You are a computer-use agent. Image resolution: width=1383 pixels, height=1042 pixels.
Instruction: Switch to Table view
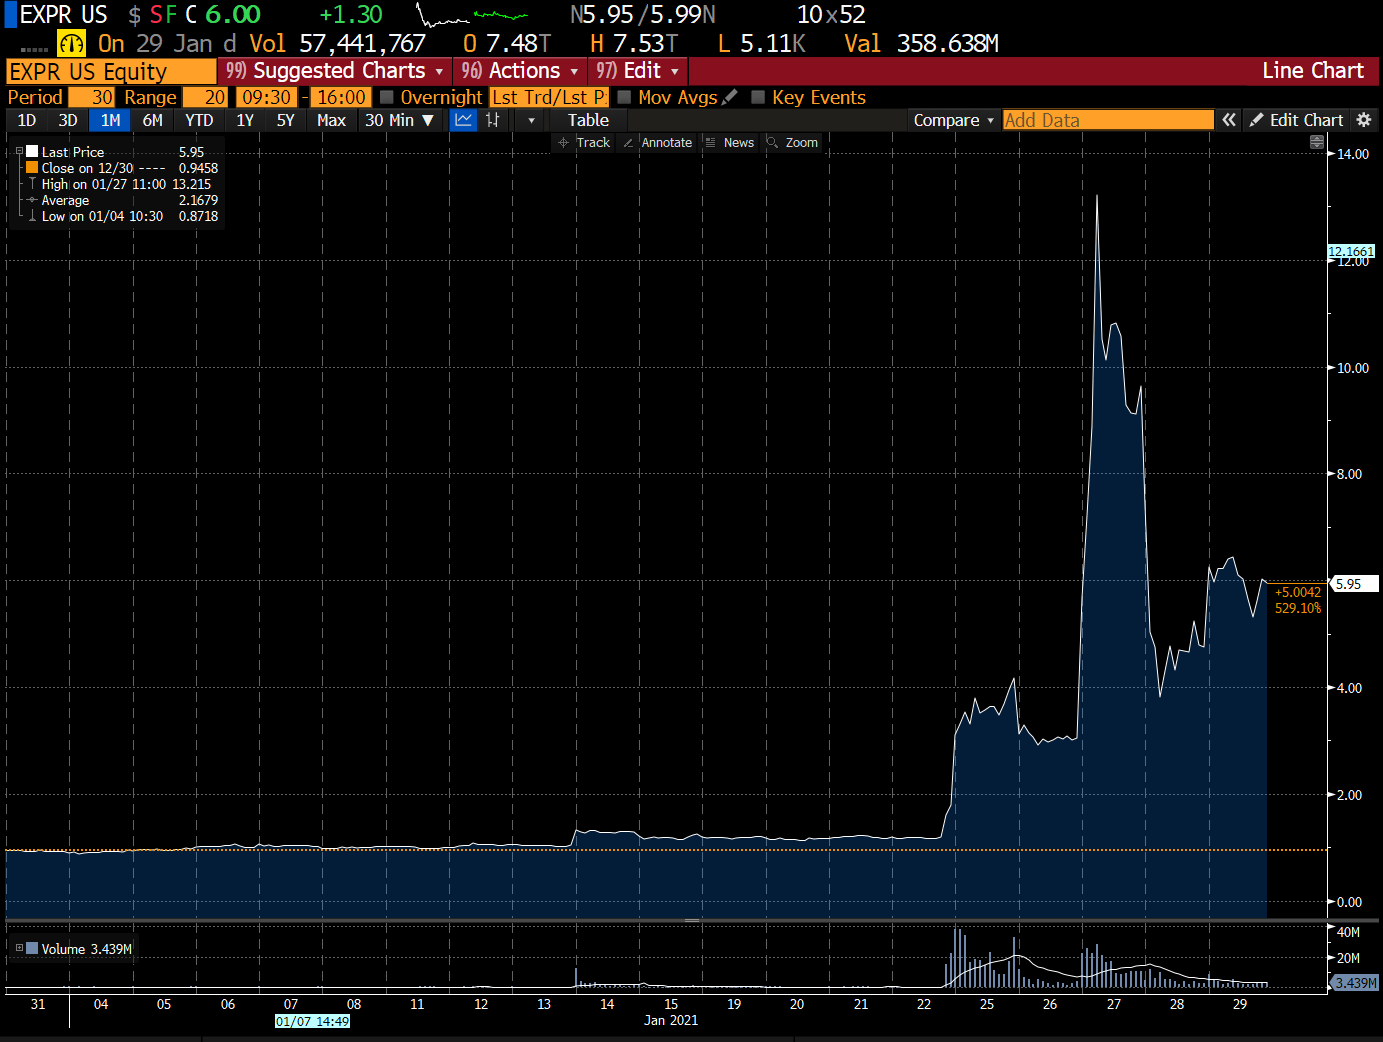coord(588,120)
